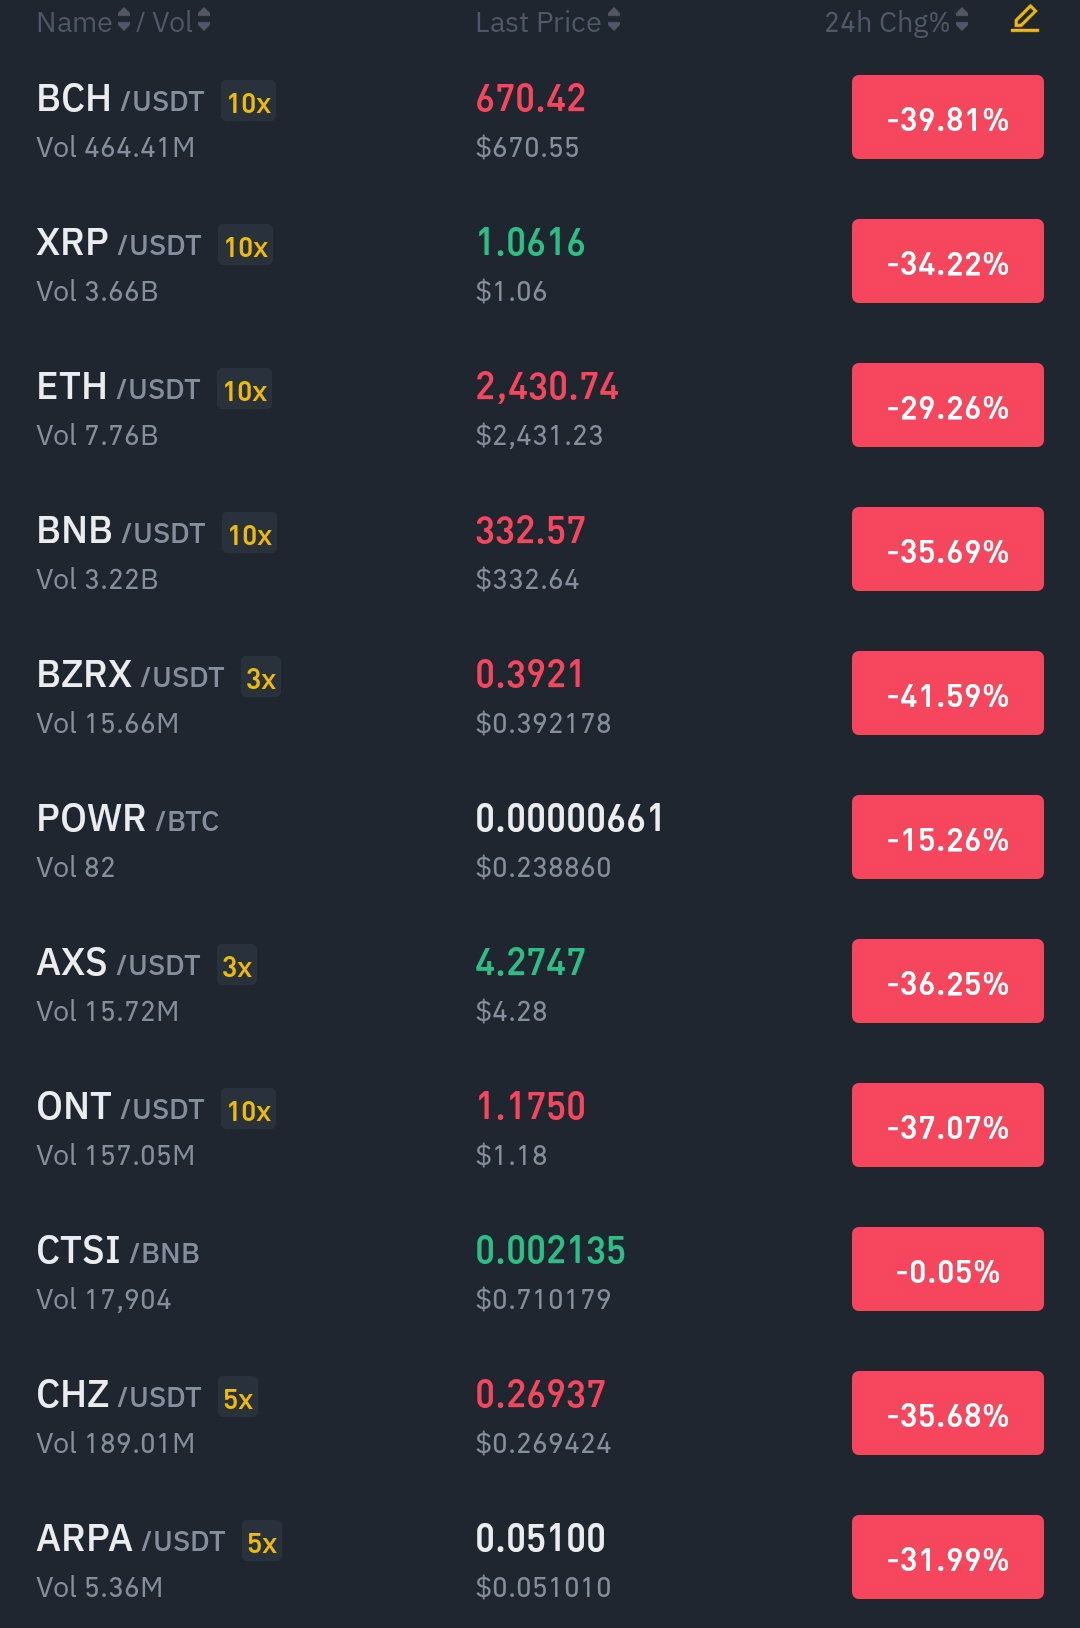
Task: Tap the 5x margin badge on CHZ
Action: (238, 1398)
